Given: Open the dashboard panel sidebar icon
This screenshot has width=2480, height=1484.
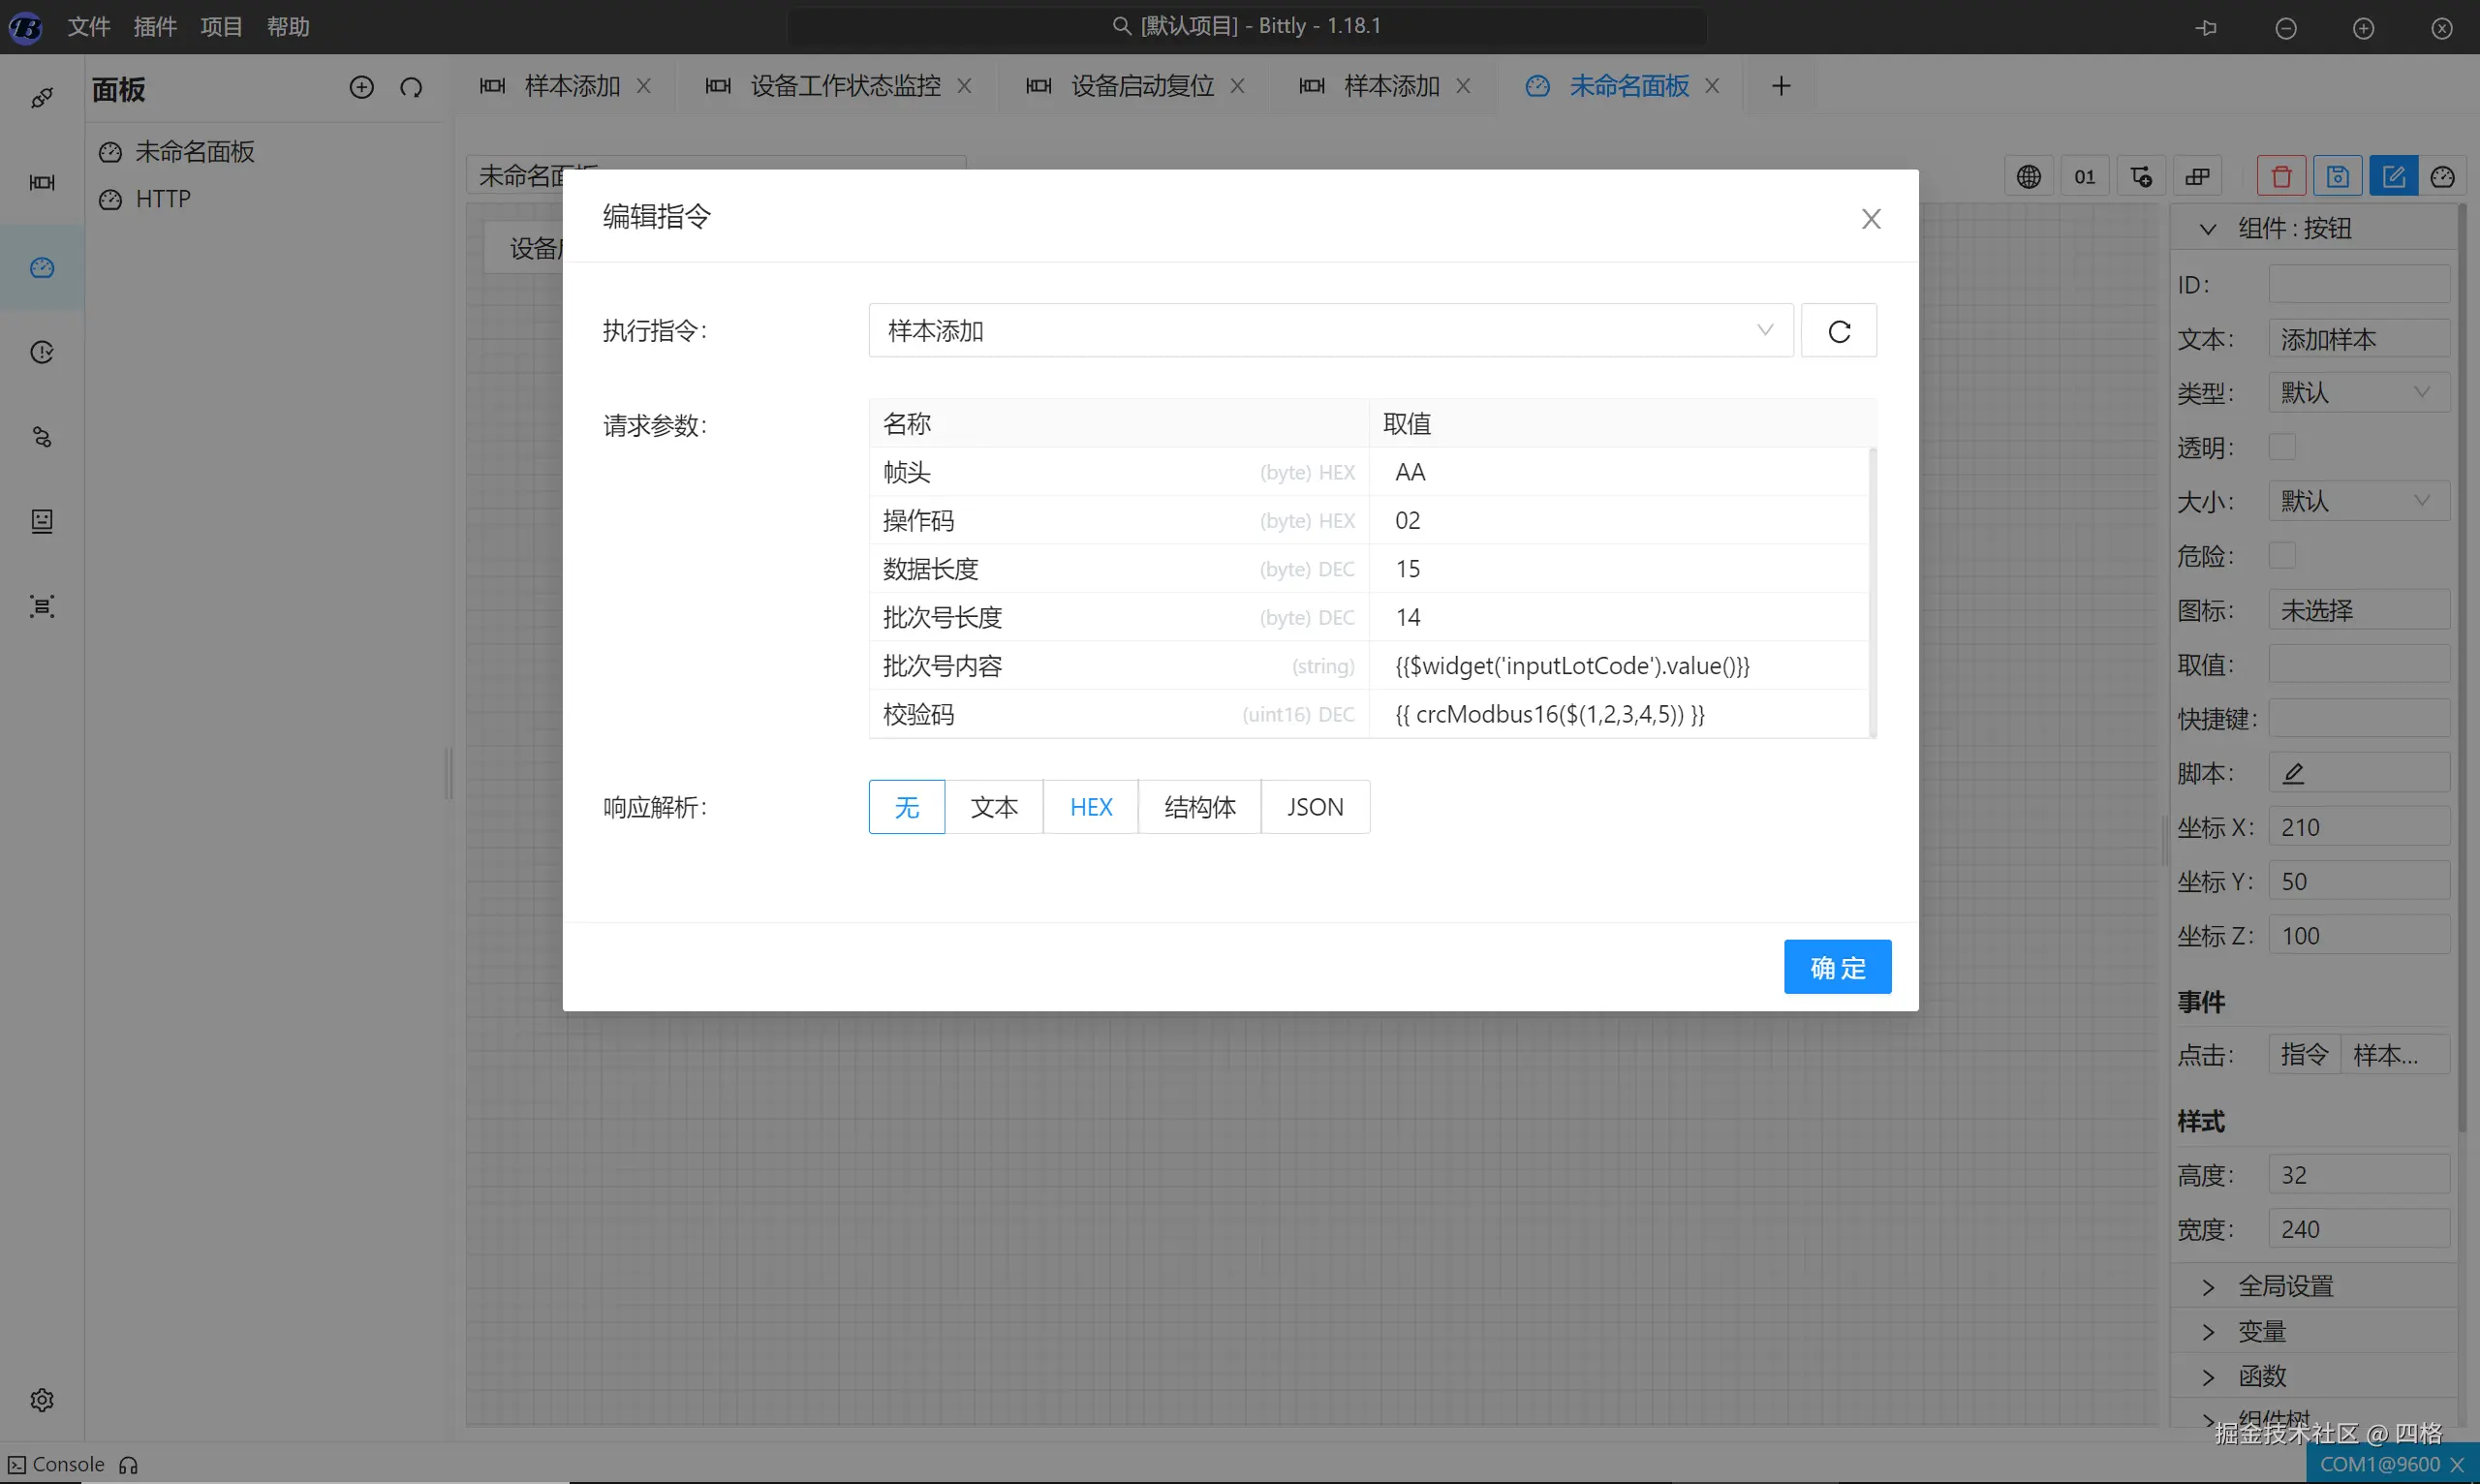Looking at the screenshot, I should [x=42, y=267].
